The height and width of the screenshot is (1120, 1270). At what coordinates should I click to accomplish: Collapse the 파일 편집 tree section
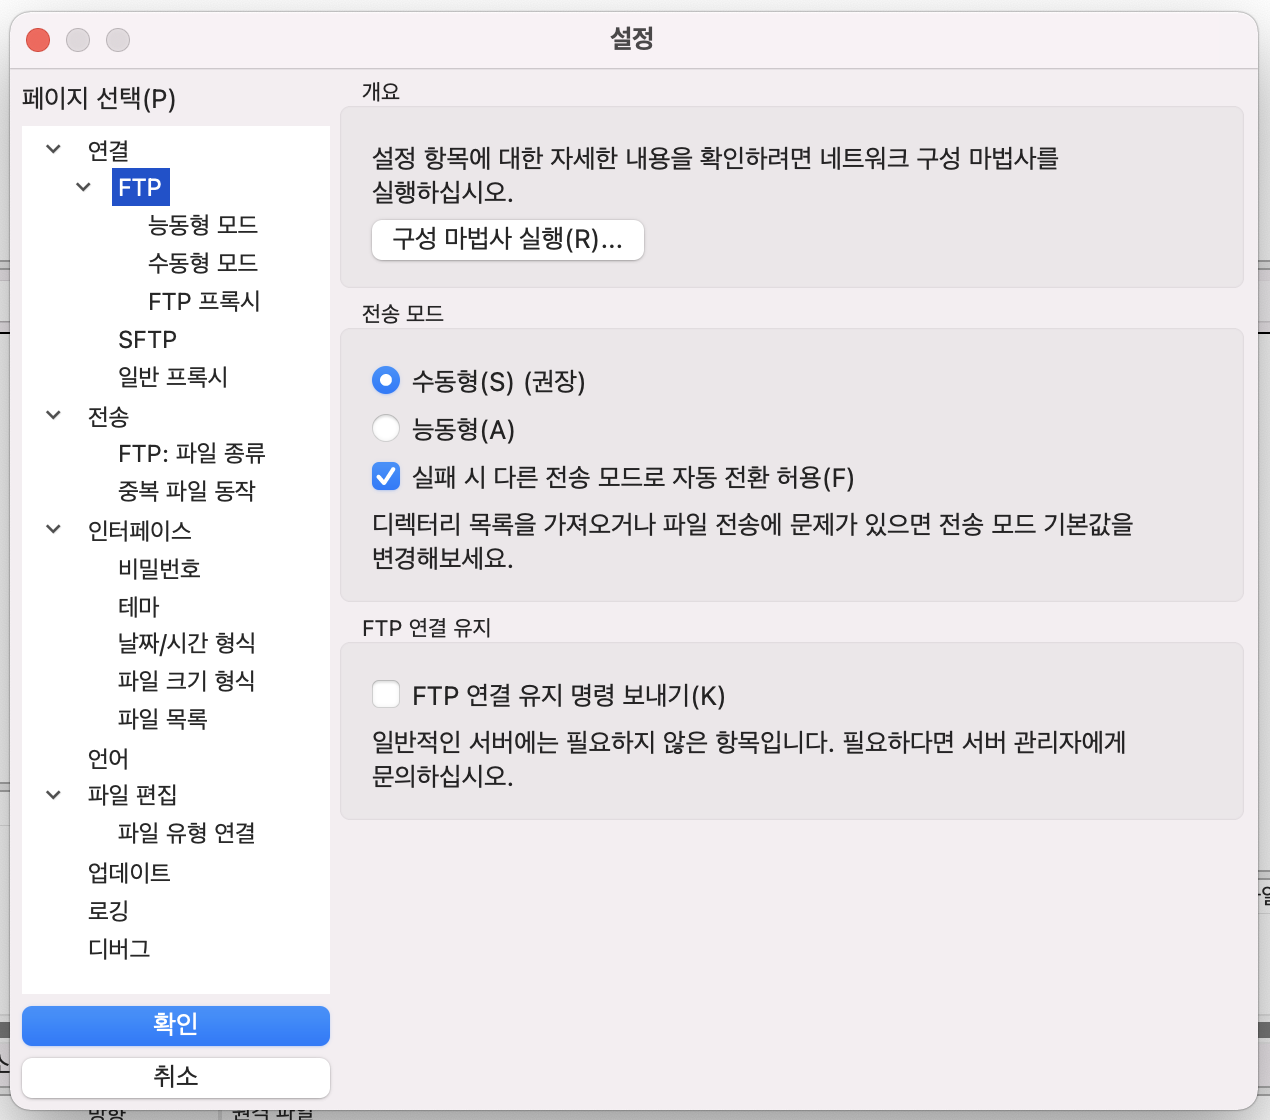54,795
